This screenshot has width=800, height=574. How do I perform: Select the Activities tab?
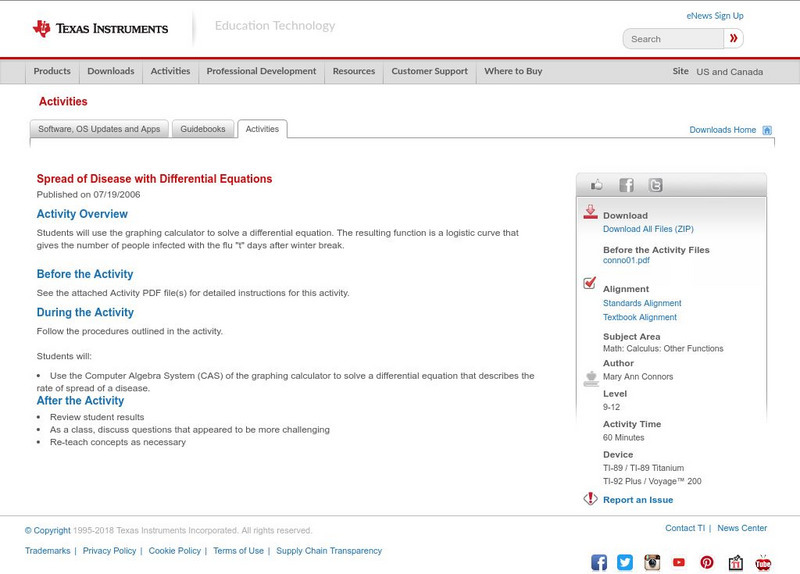(x=262, y=129)
